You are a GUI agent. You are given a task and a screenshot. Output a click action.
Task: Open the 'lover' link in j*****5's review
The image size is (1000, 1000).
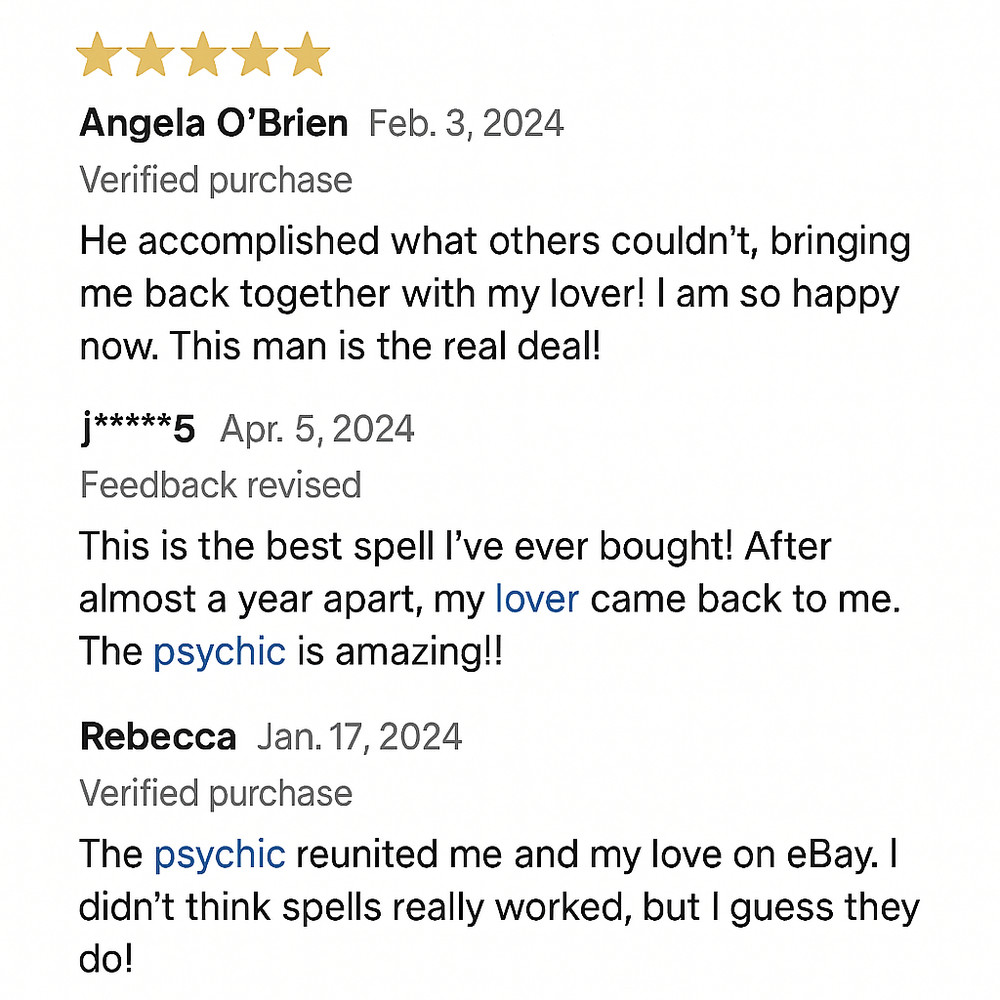(x=537, y=598)
